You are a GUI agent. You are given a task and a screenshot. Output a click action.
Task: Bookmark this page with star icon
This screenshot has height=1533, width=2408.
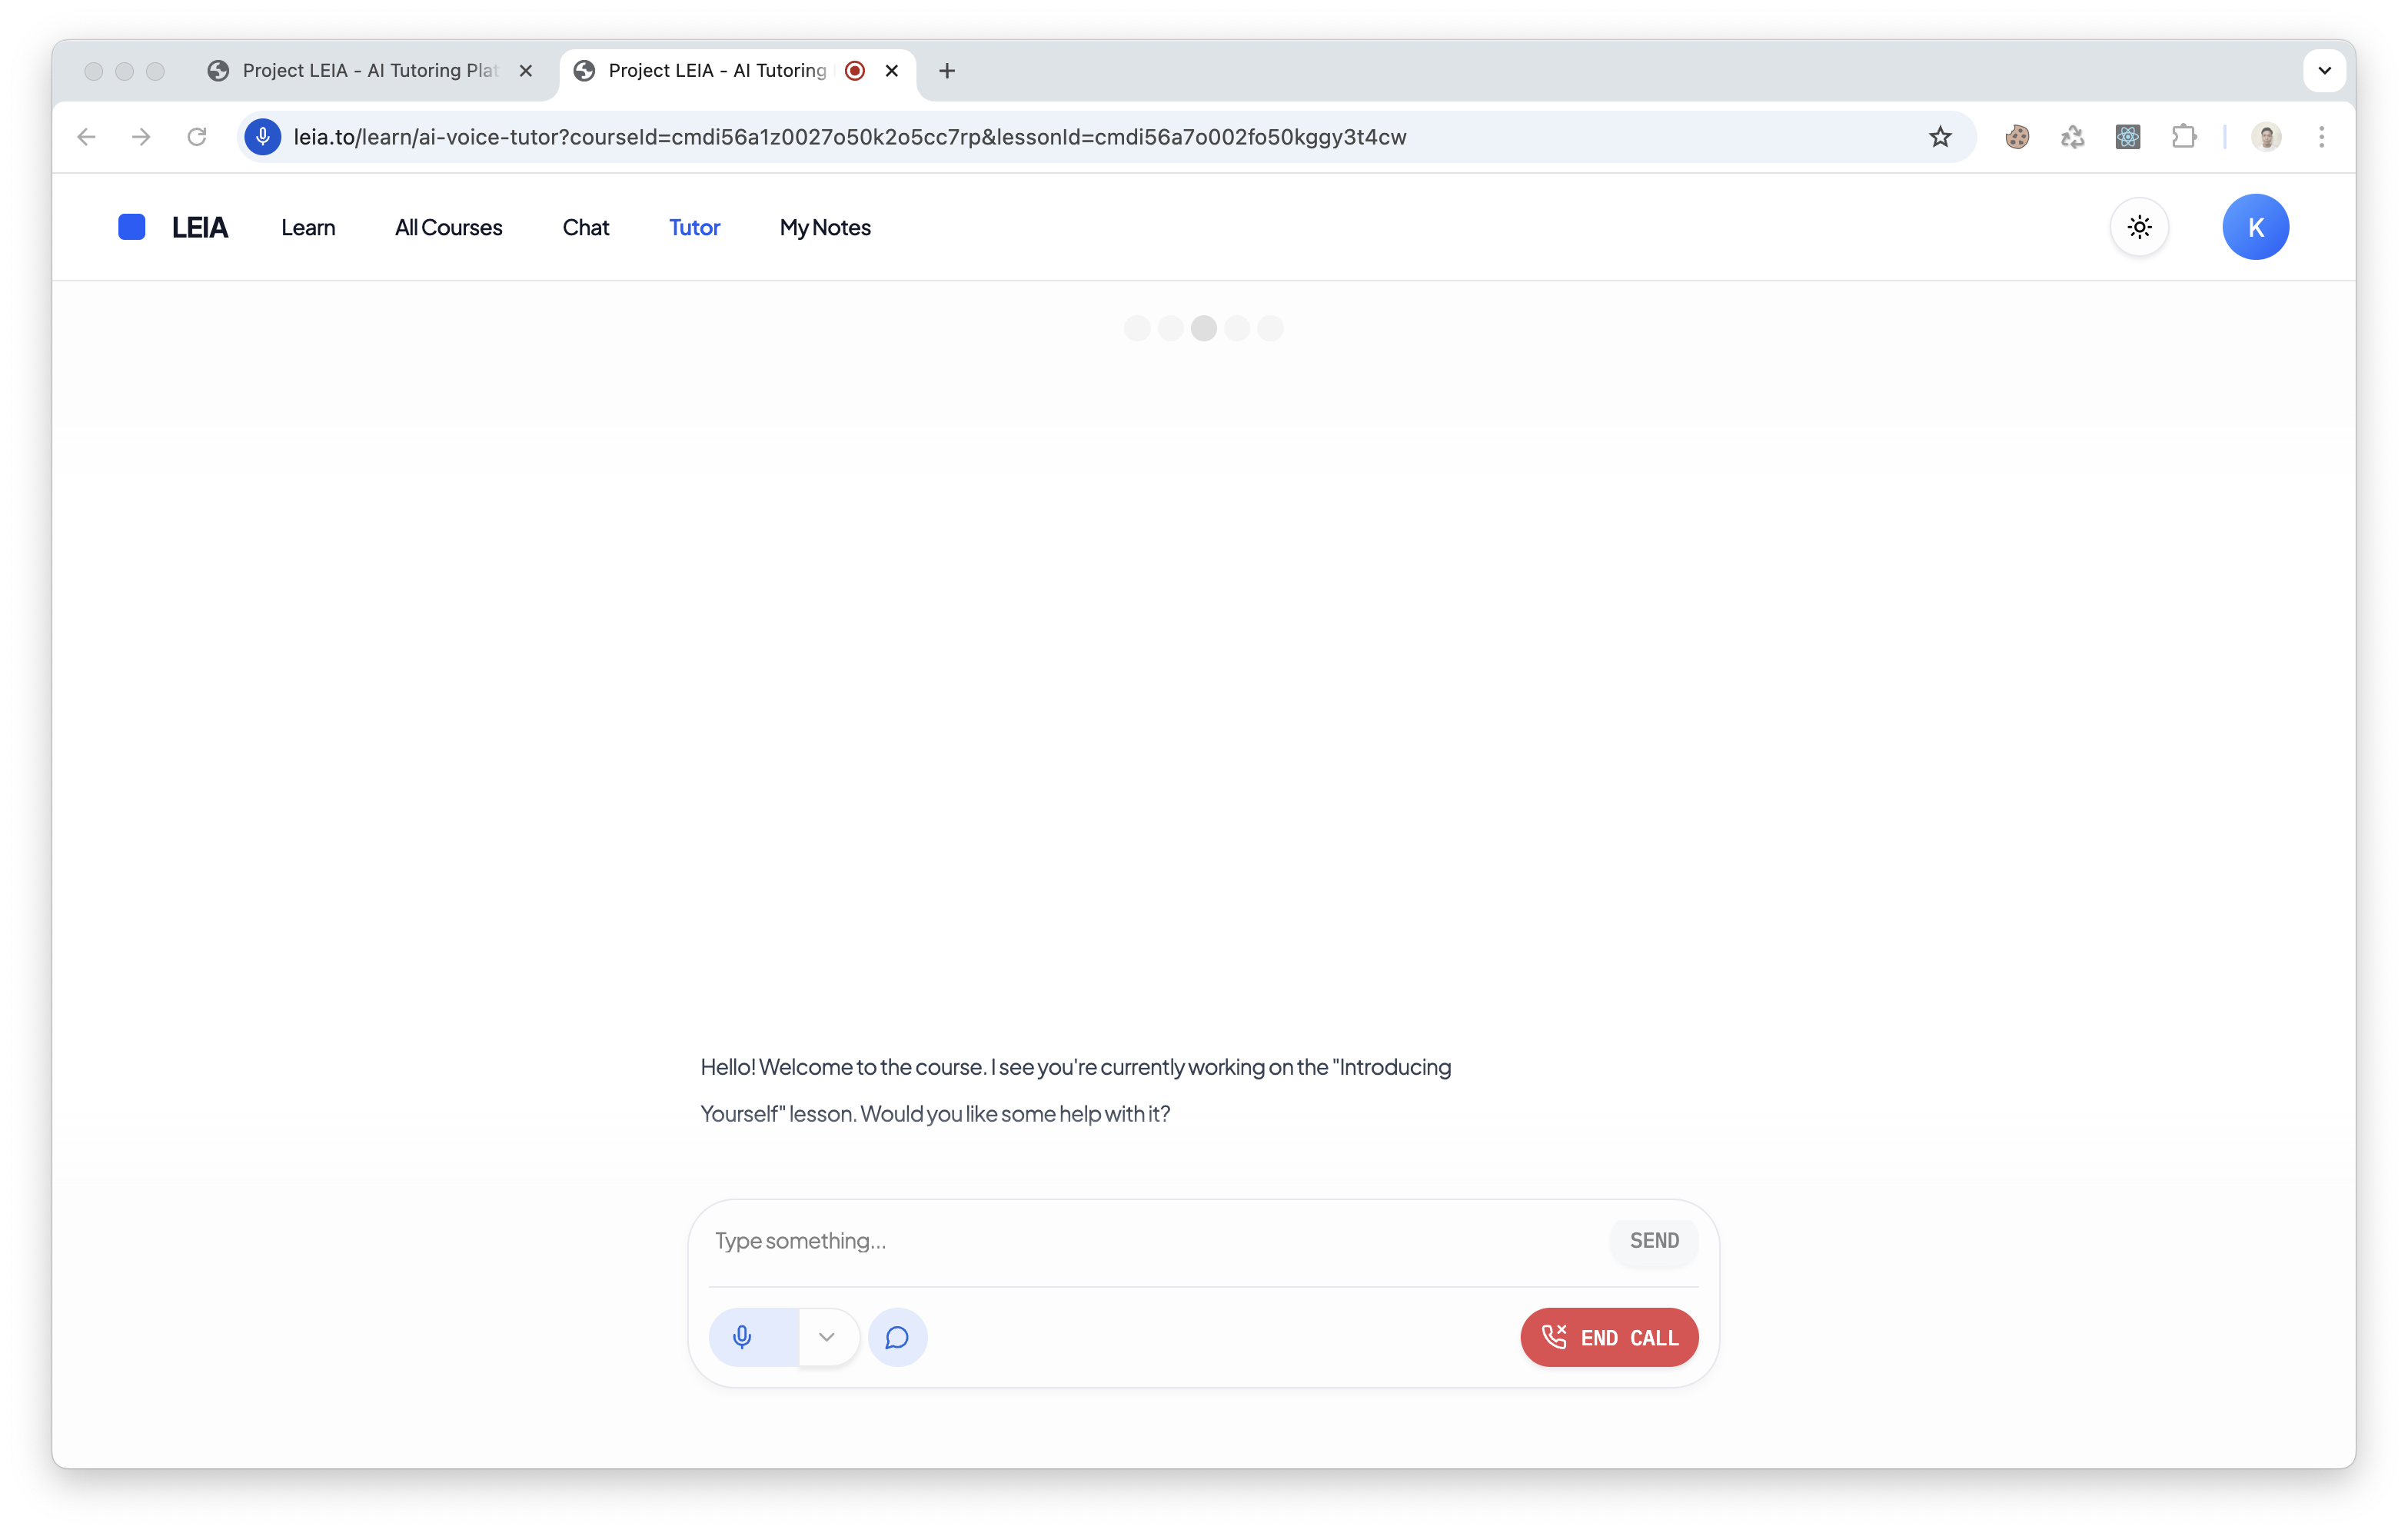click(x=1939, y=137)
